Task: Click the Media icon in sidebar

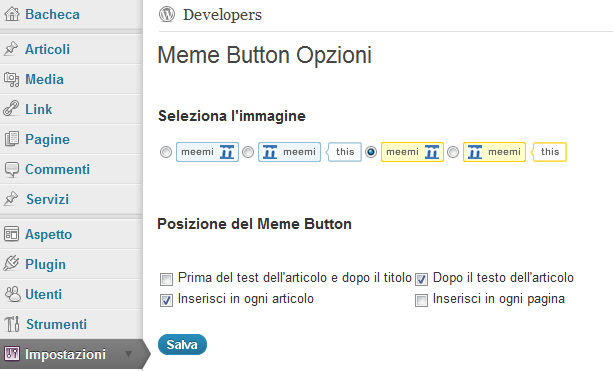Action: pos(12,79)
